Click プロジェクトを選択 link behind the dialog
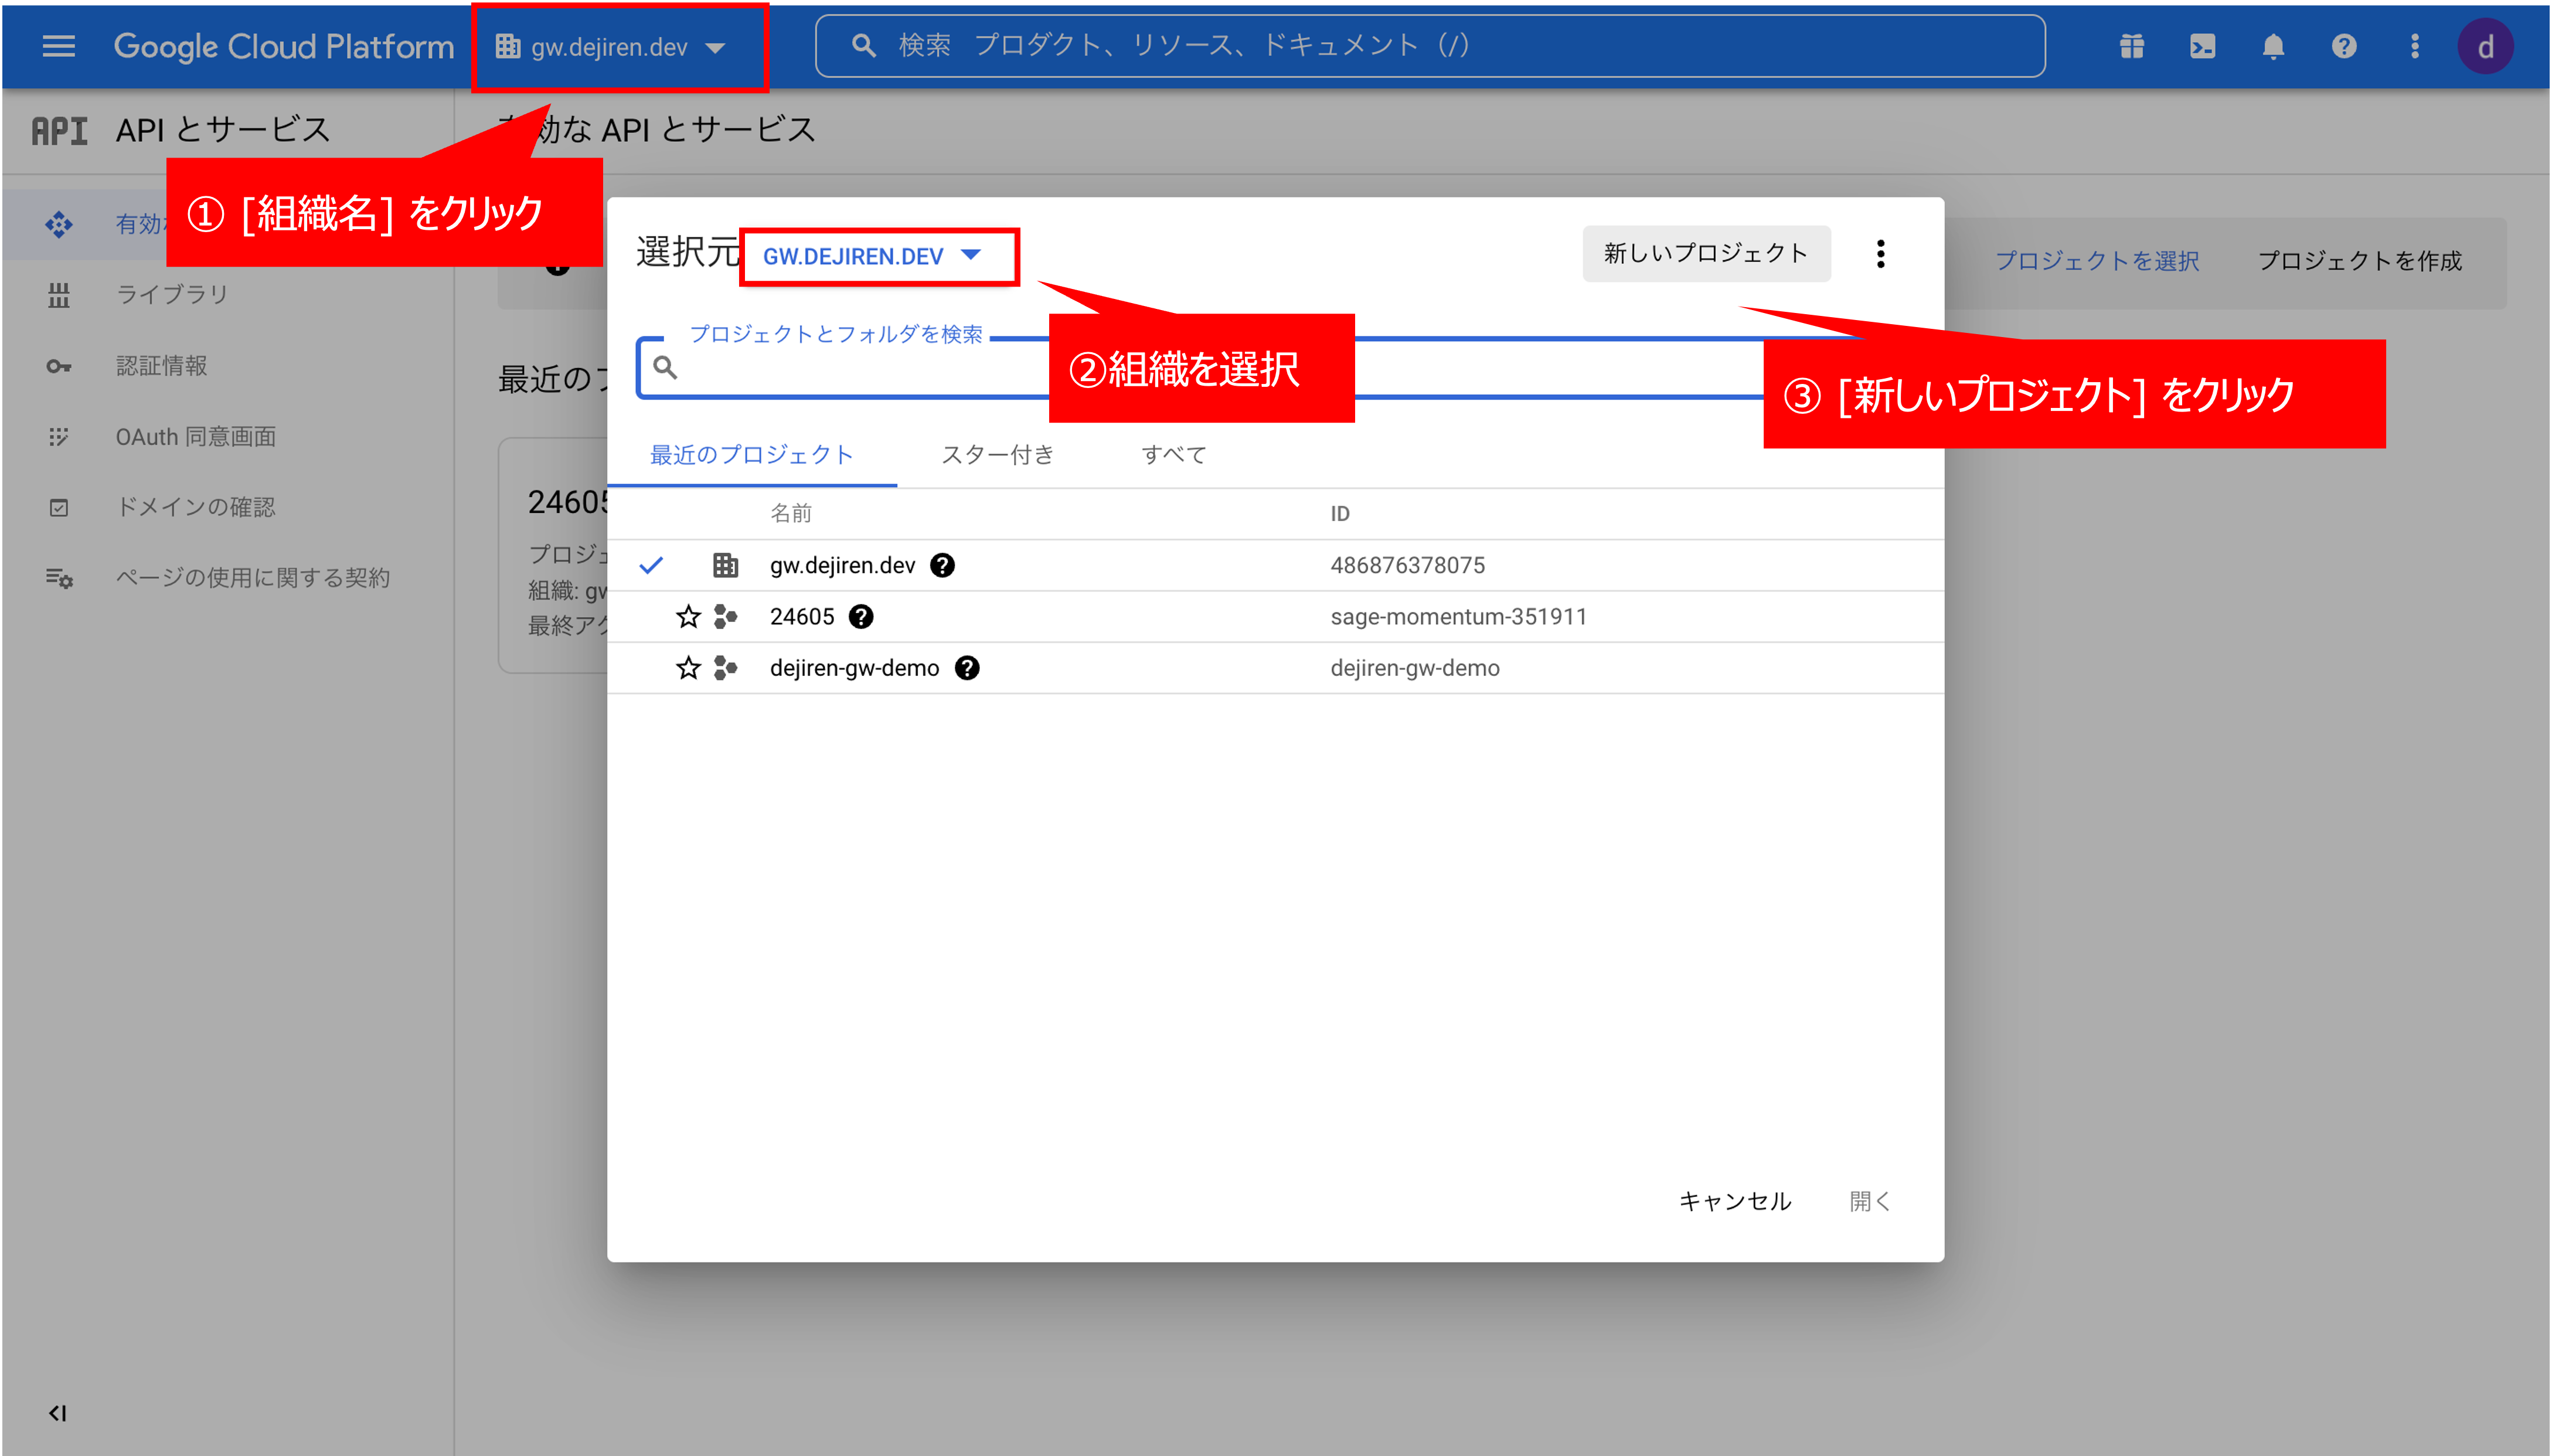 pyautogui.click(x=2097, y=261)
